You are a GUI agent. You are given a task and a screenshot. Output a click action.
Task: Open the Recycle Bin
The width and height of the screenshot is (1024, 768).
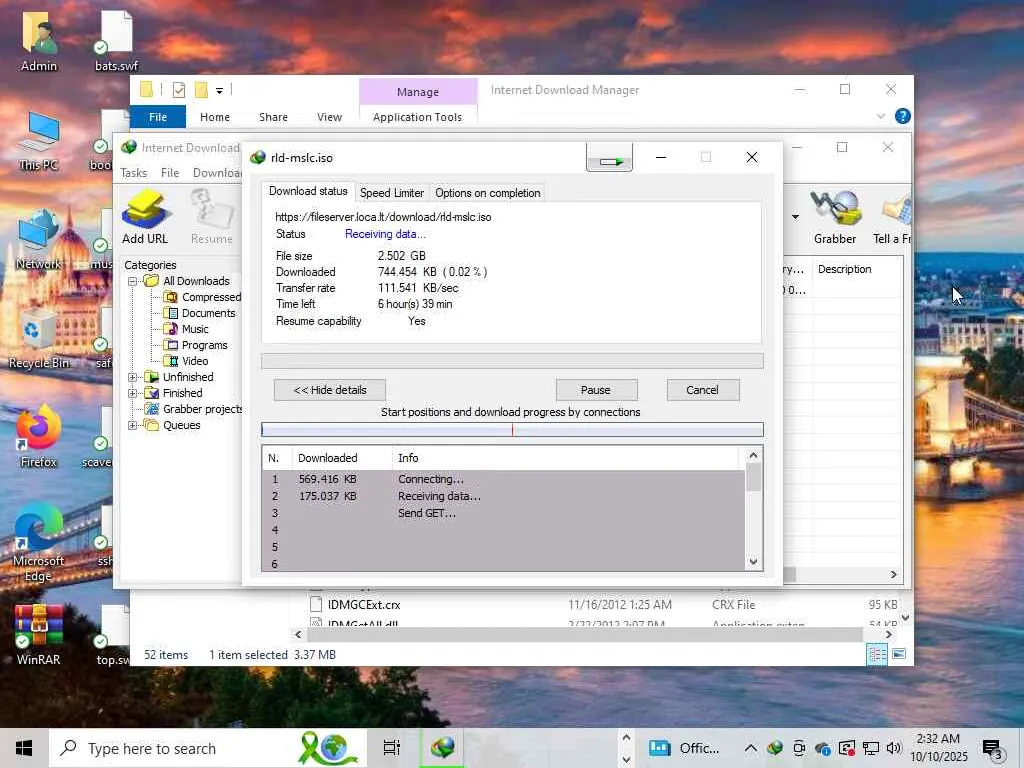point(39,338)
